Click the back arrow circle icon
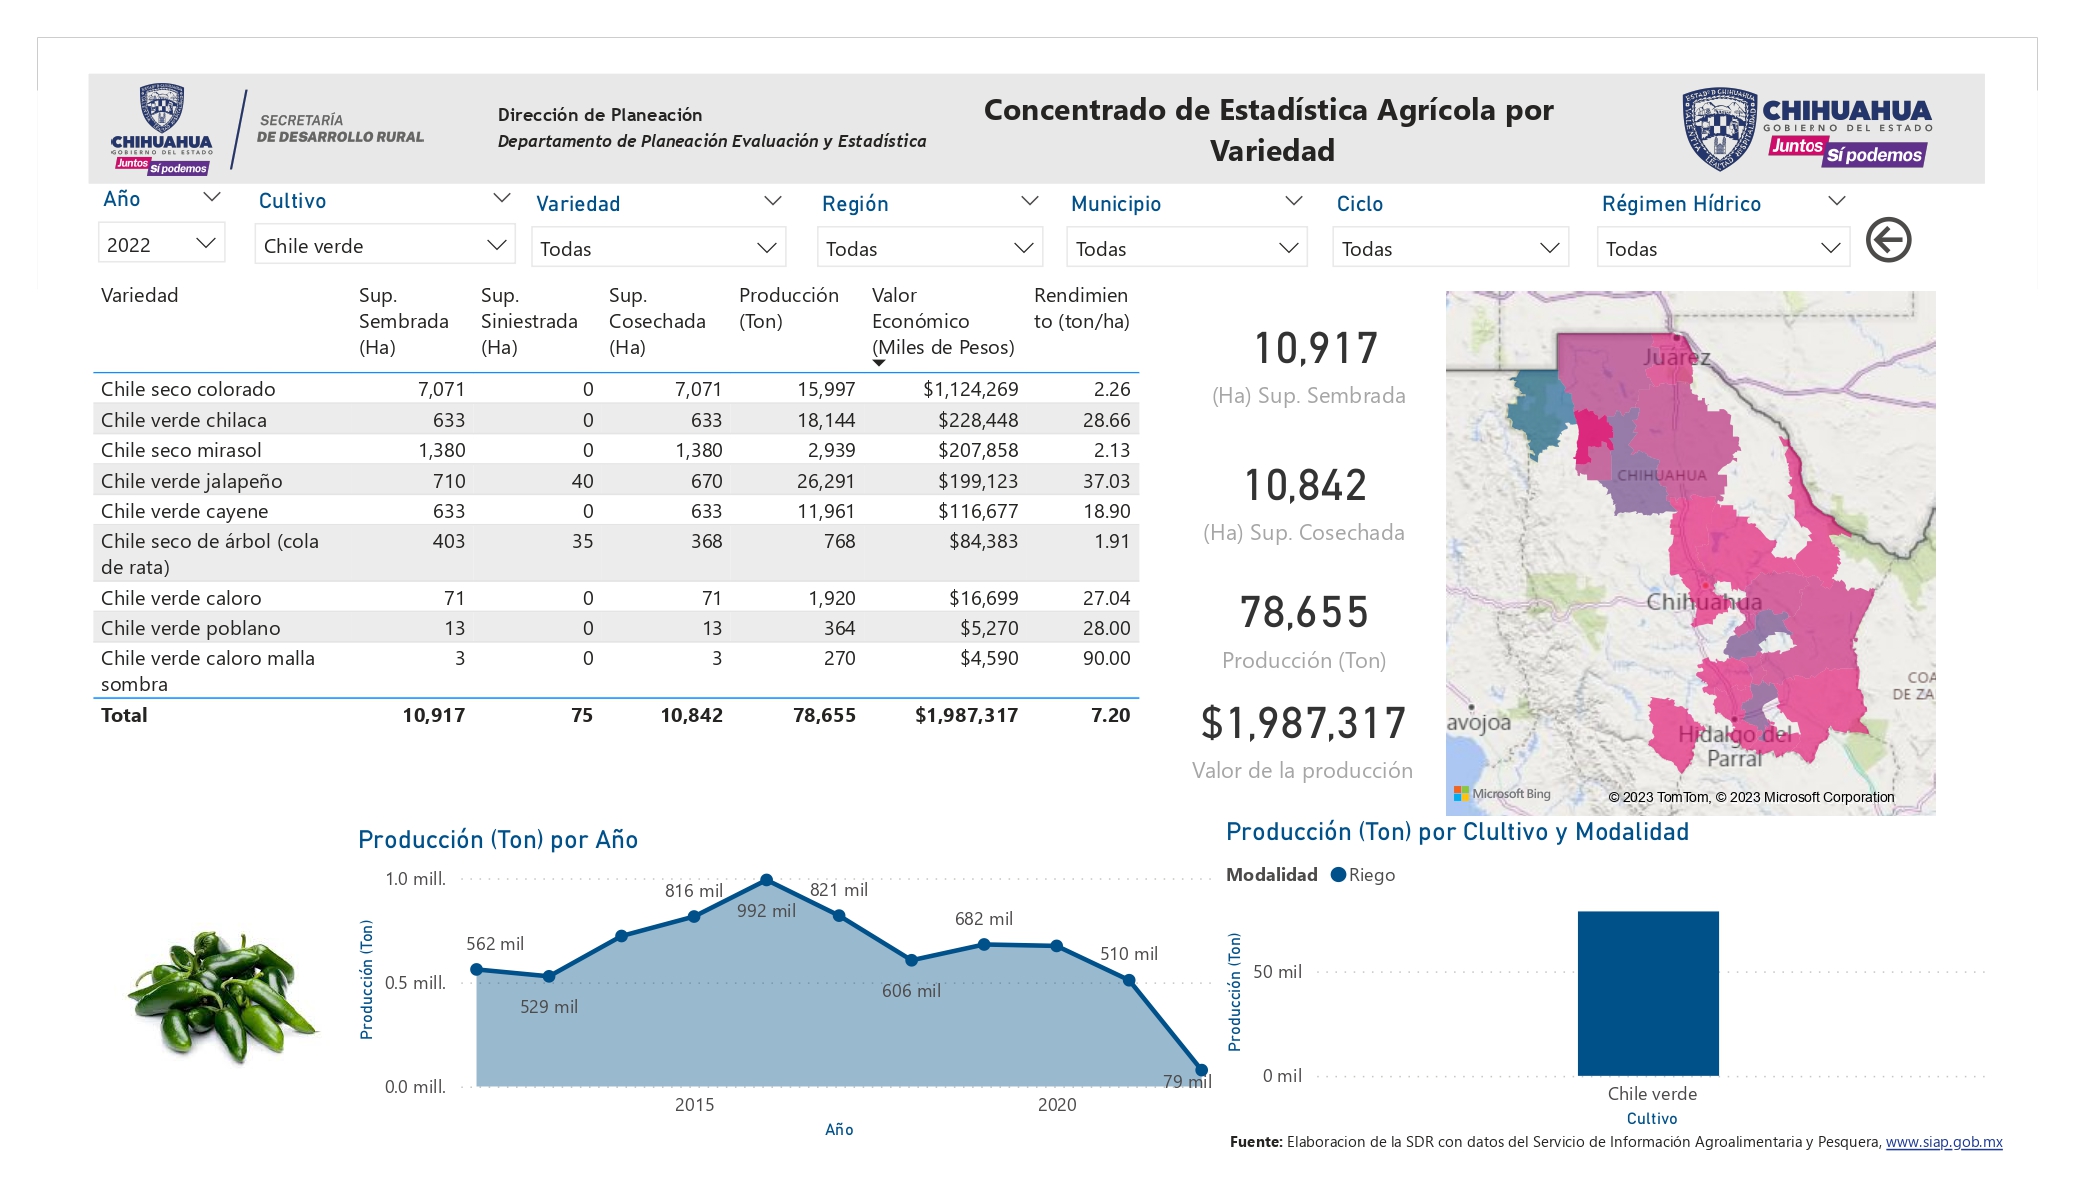The image size is (2075, 1200). [x=1888, y=240]
